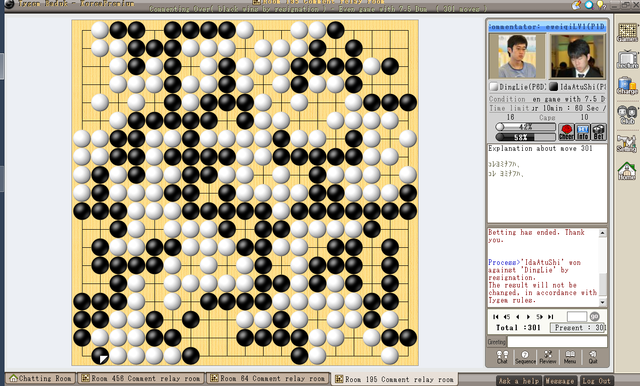
Task: Open the Club icon in the sidebar
Action: pos(627,115)
